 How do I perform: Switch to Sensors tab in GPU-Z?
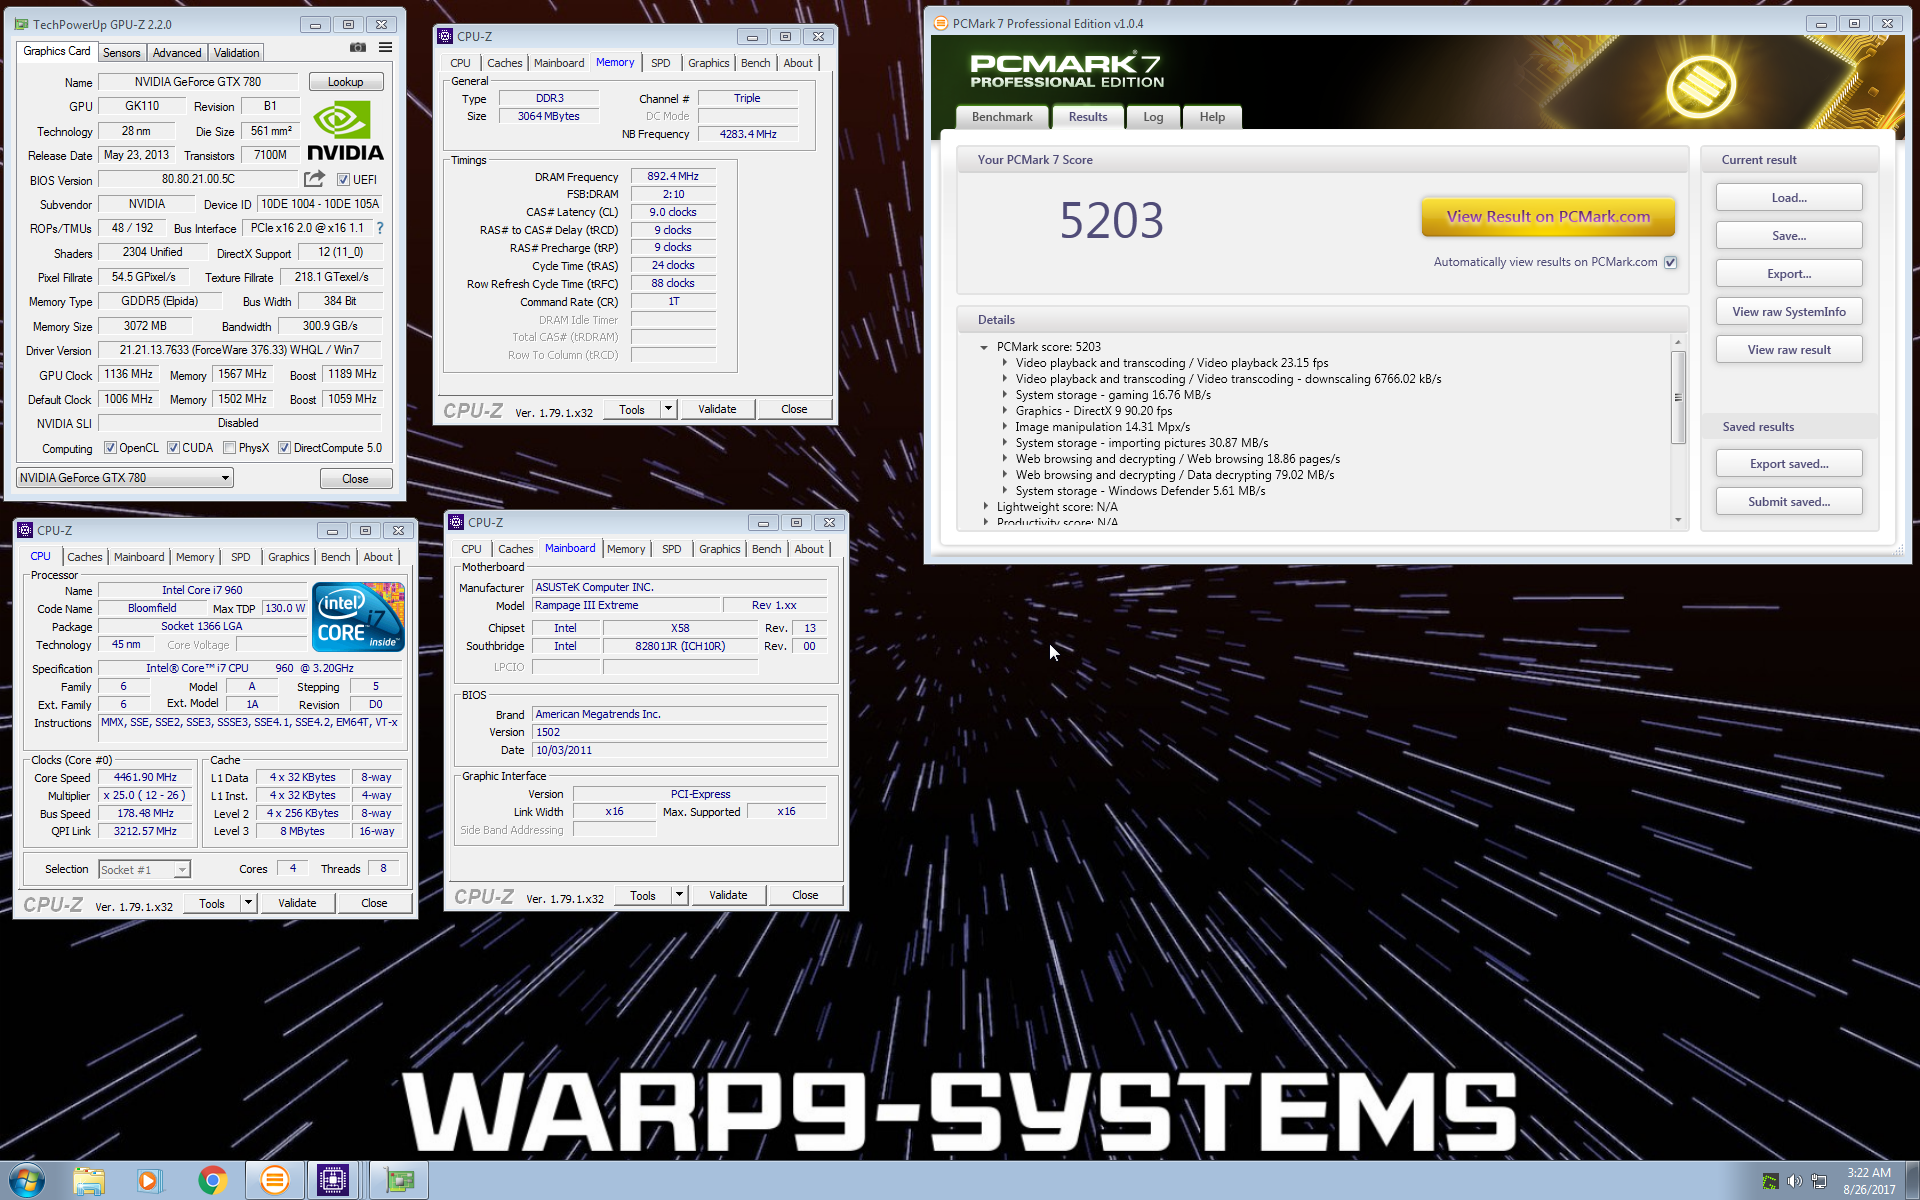(121, 53)
